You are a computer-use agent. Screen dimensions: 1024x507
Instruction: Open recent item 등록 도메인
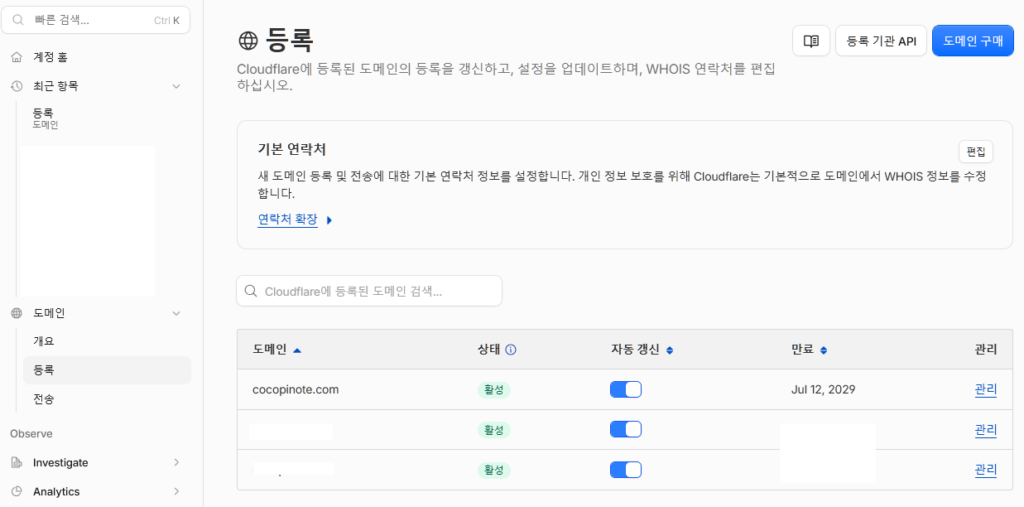[x=46, y=118]
